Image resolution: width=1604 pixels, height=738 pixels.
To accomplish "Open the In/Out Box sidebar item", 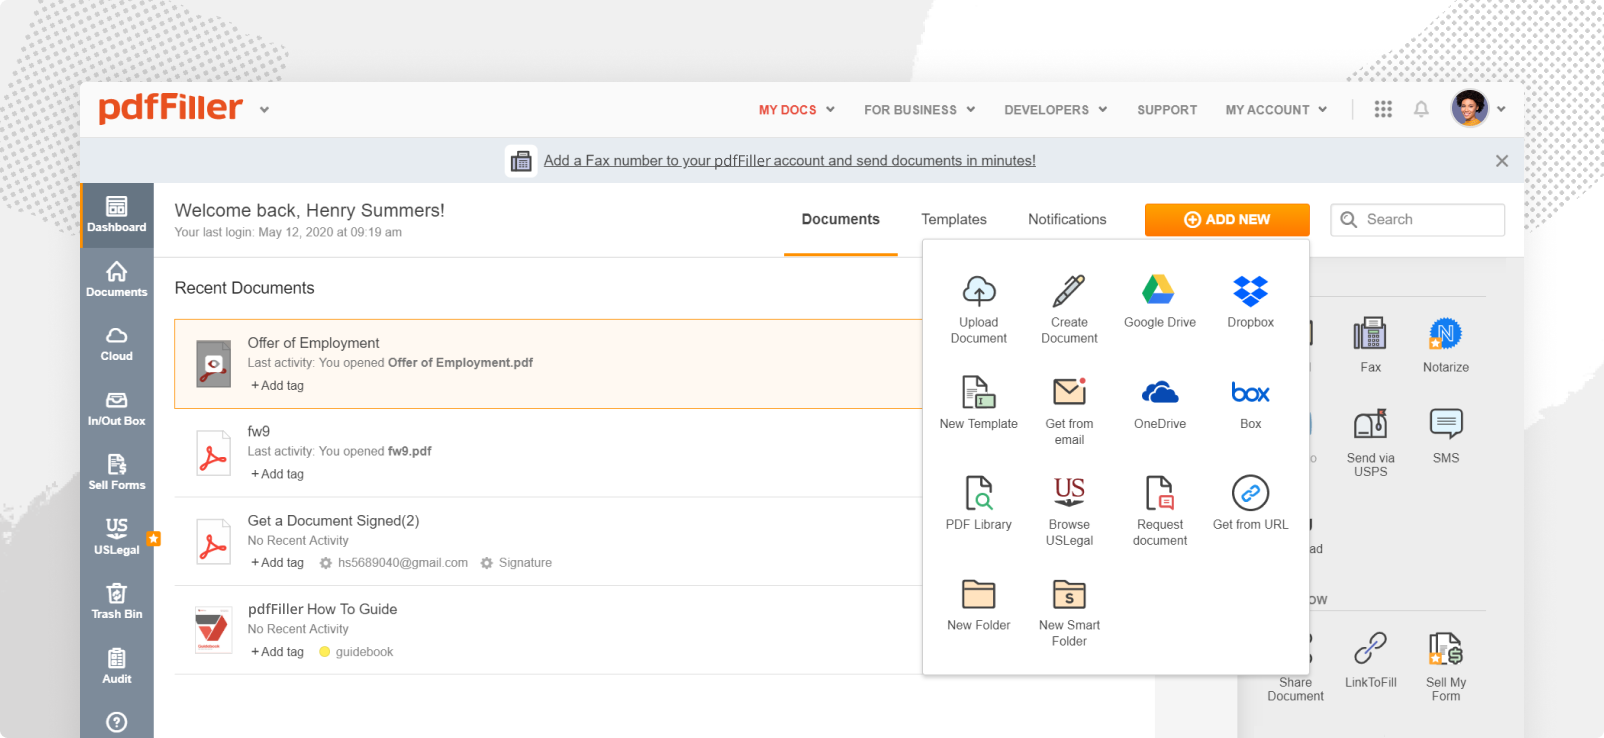I will point(117,409).
